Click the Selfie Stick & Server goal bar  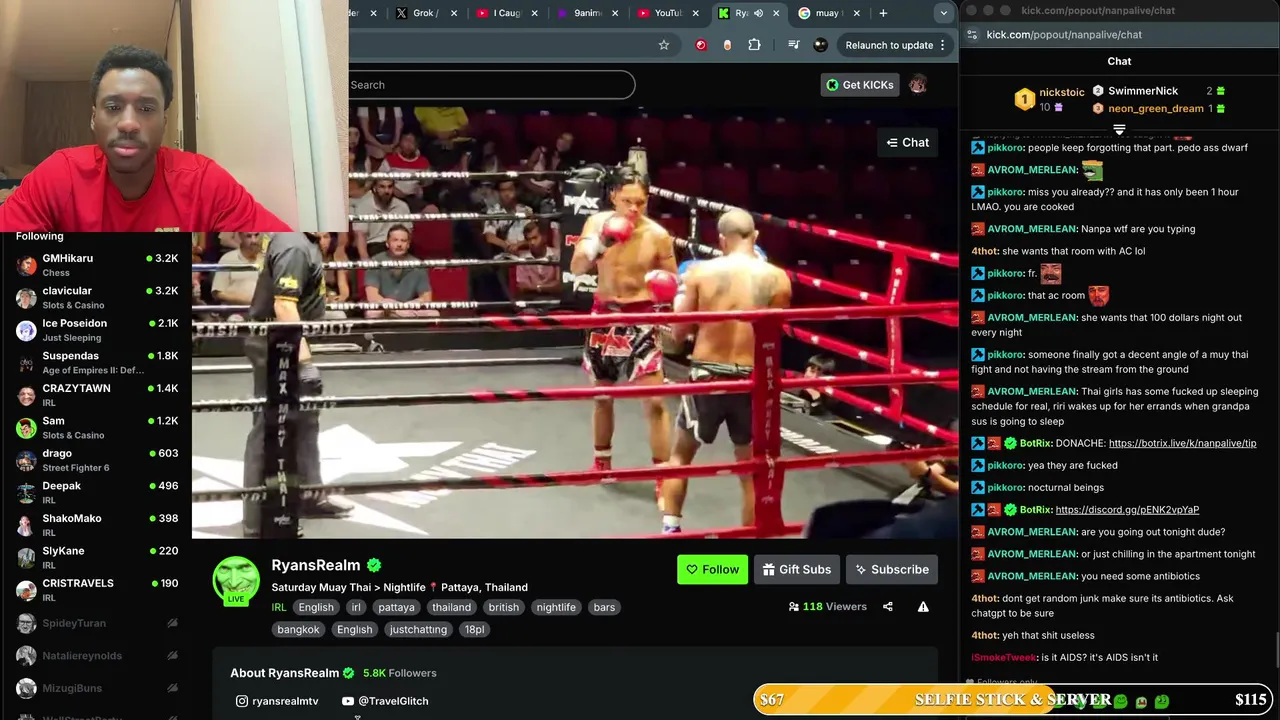[1013, 700]
